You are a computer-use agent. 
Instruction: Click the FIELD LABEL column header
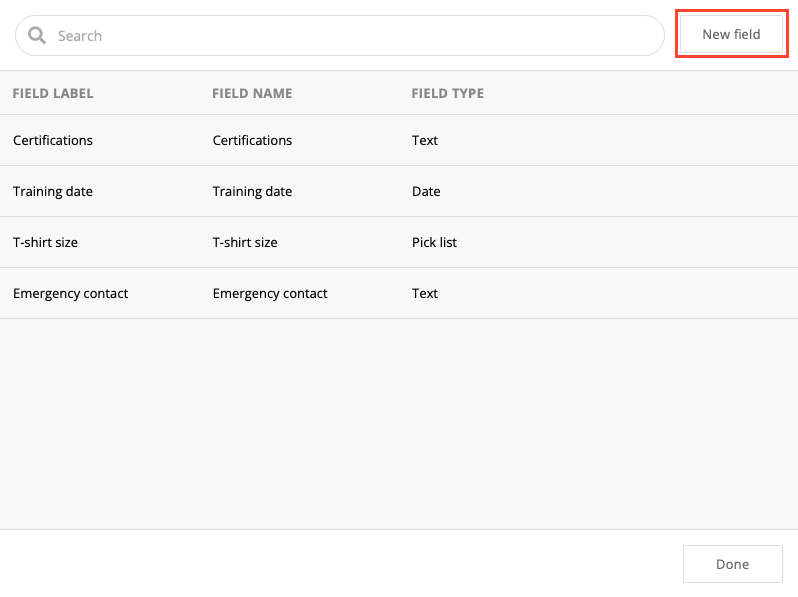53,93
